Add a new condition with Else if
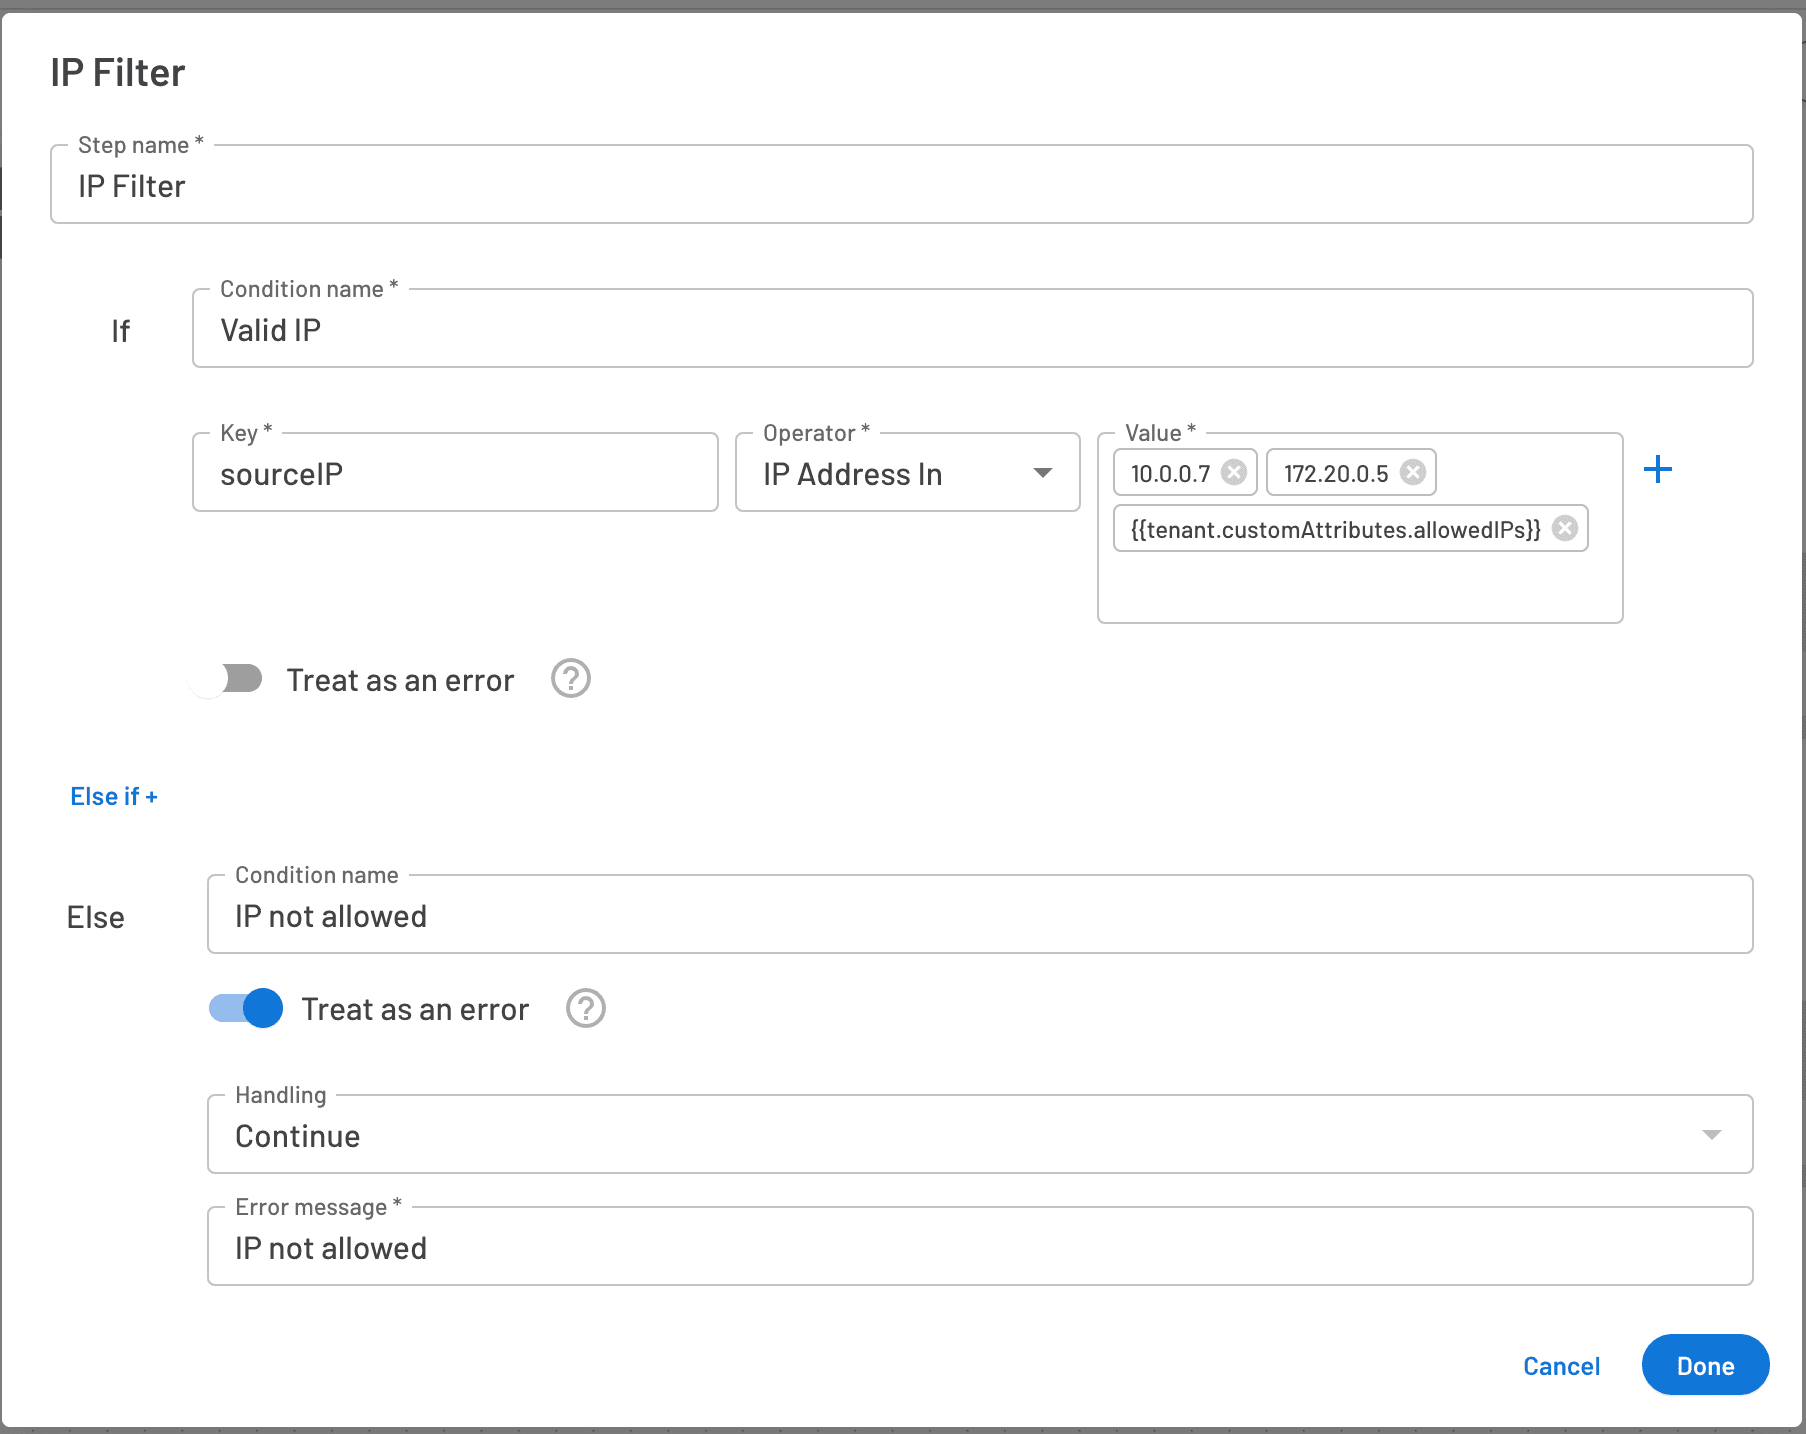 click(x=114, y=796)
